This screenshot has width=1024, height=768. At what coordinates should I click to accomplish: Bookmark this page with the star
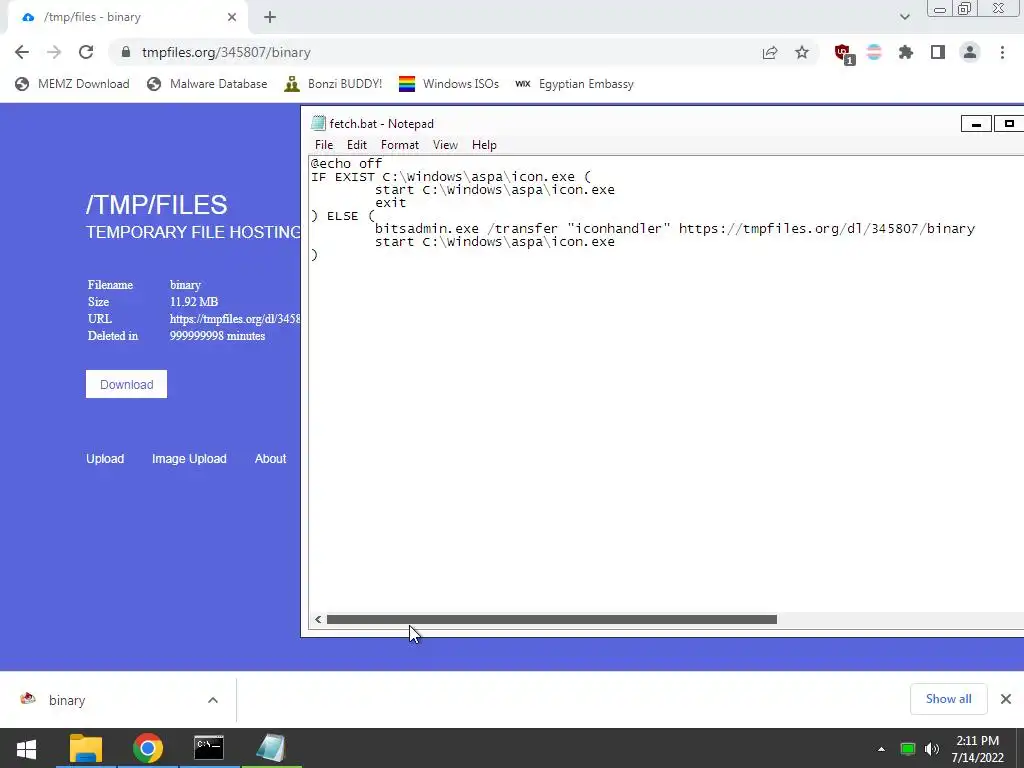[x=802, y=52]
